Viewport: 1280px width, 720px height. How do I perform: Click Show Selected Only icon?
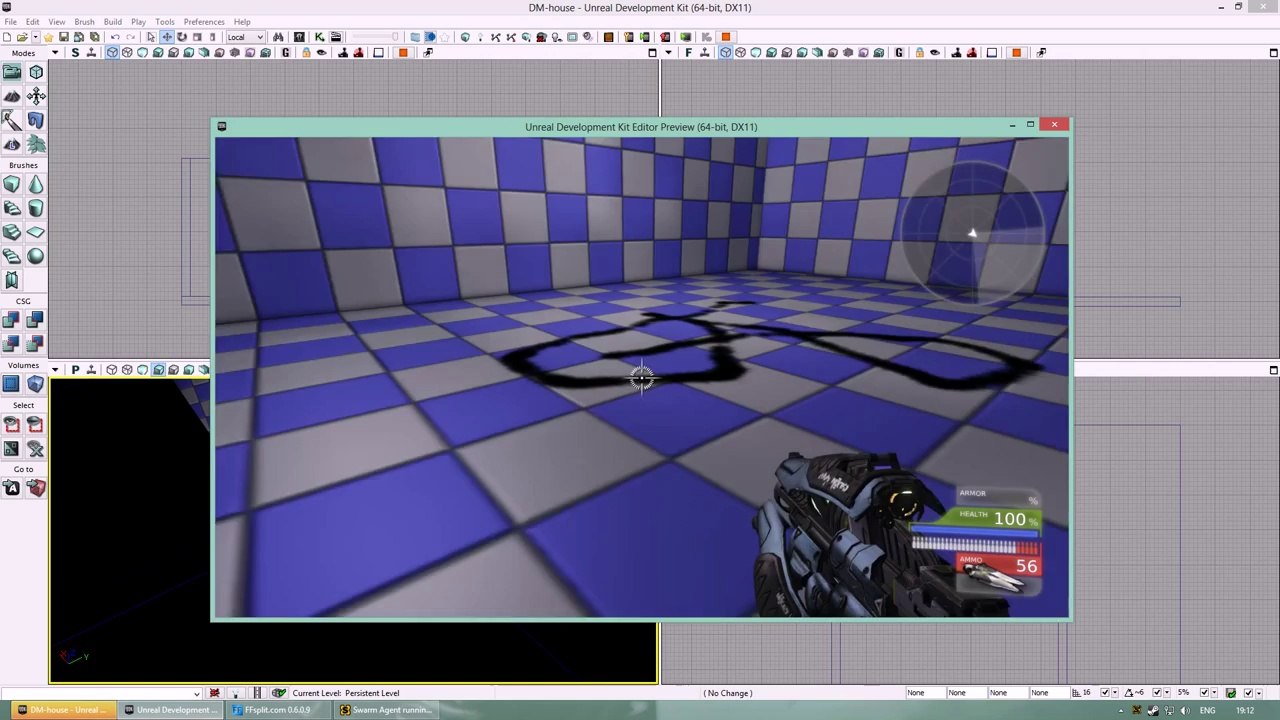coord(12,424)
